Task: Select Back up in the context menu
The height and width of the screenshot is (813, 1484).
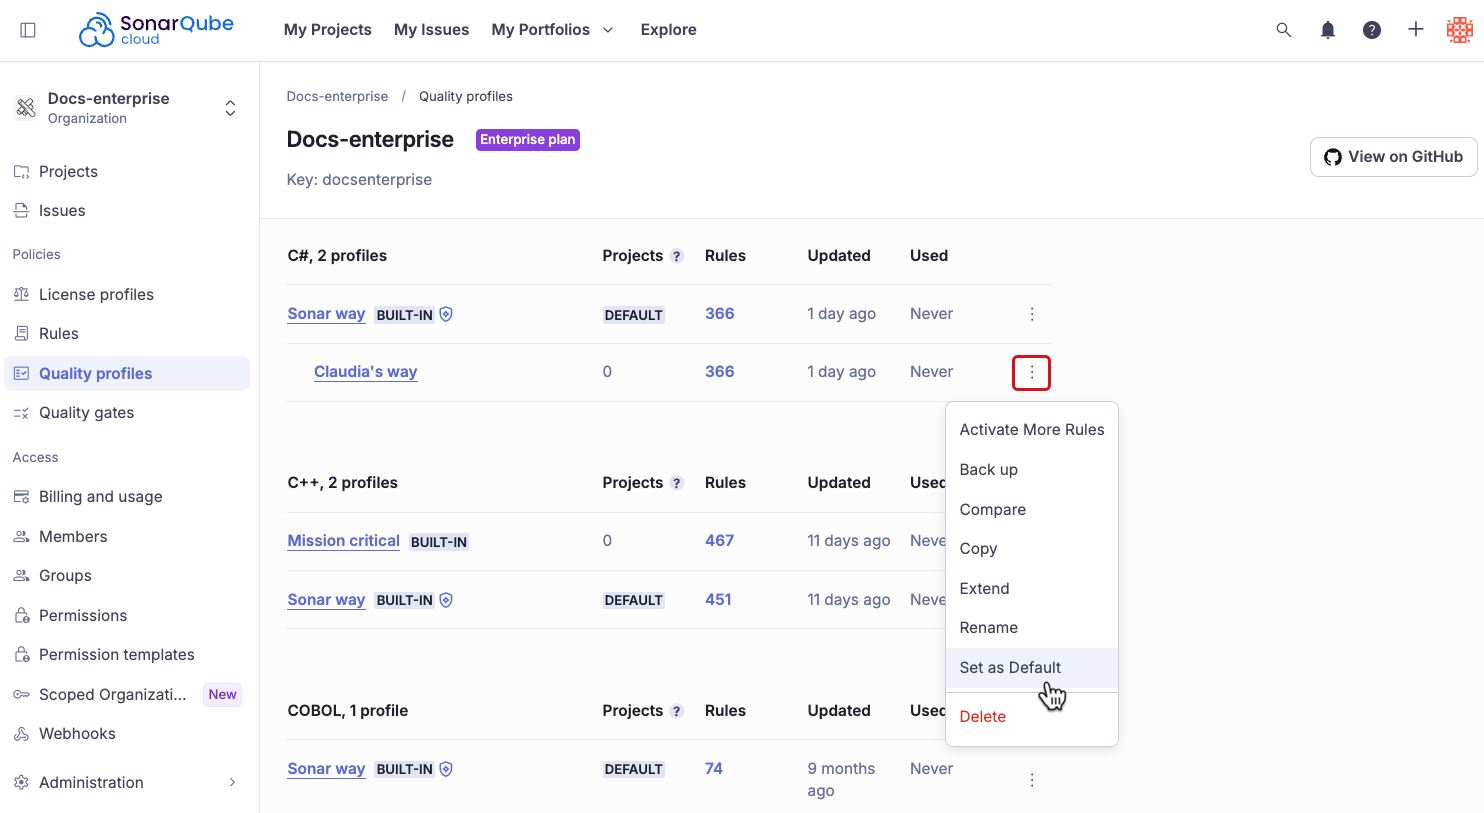Action: pyautogui.click(x=1032, y=470)
